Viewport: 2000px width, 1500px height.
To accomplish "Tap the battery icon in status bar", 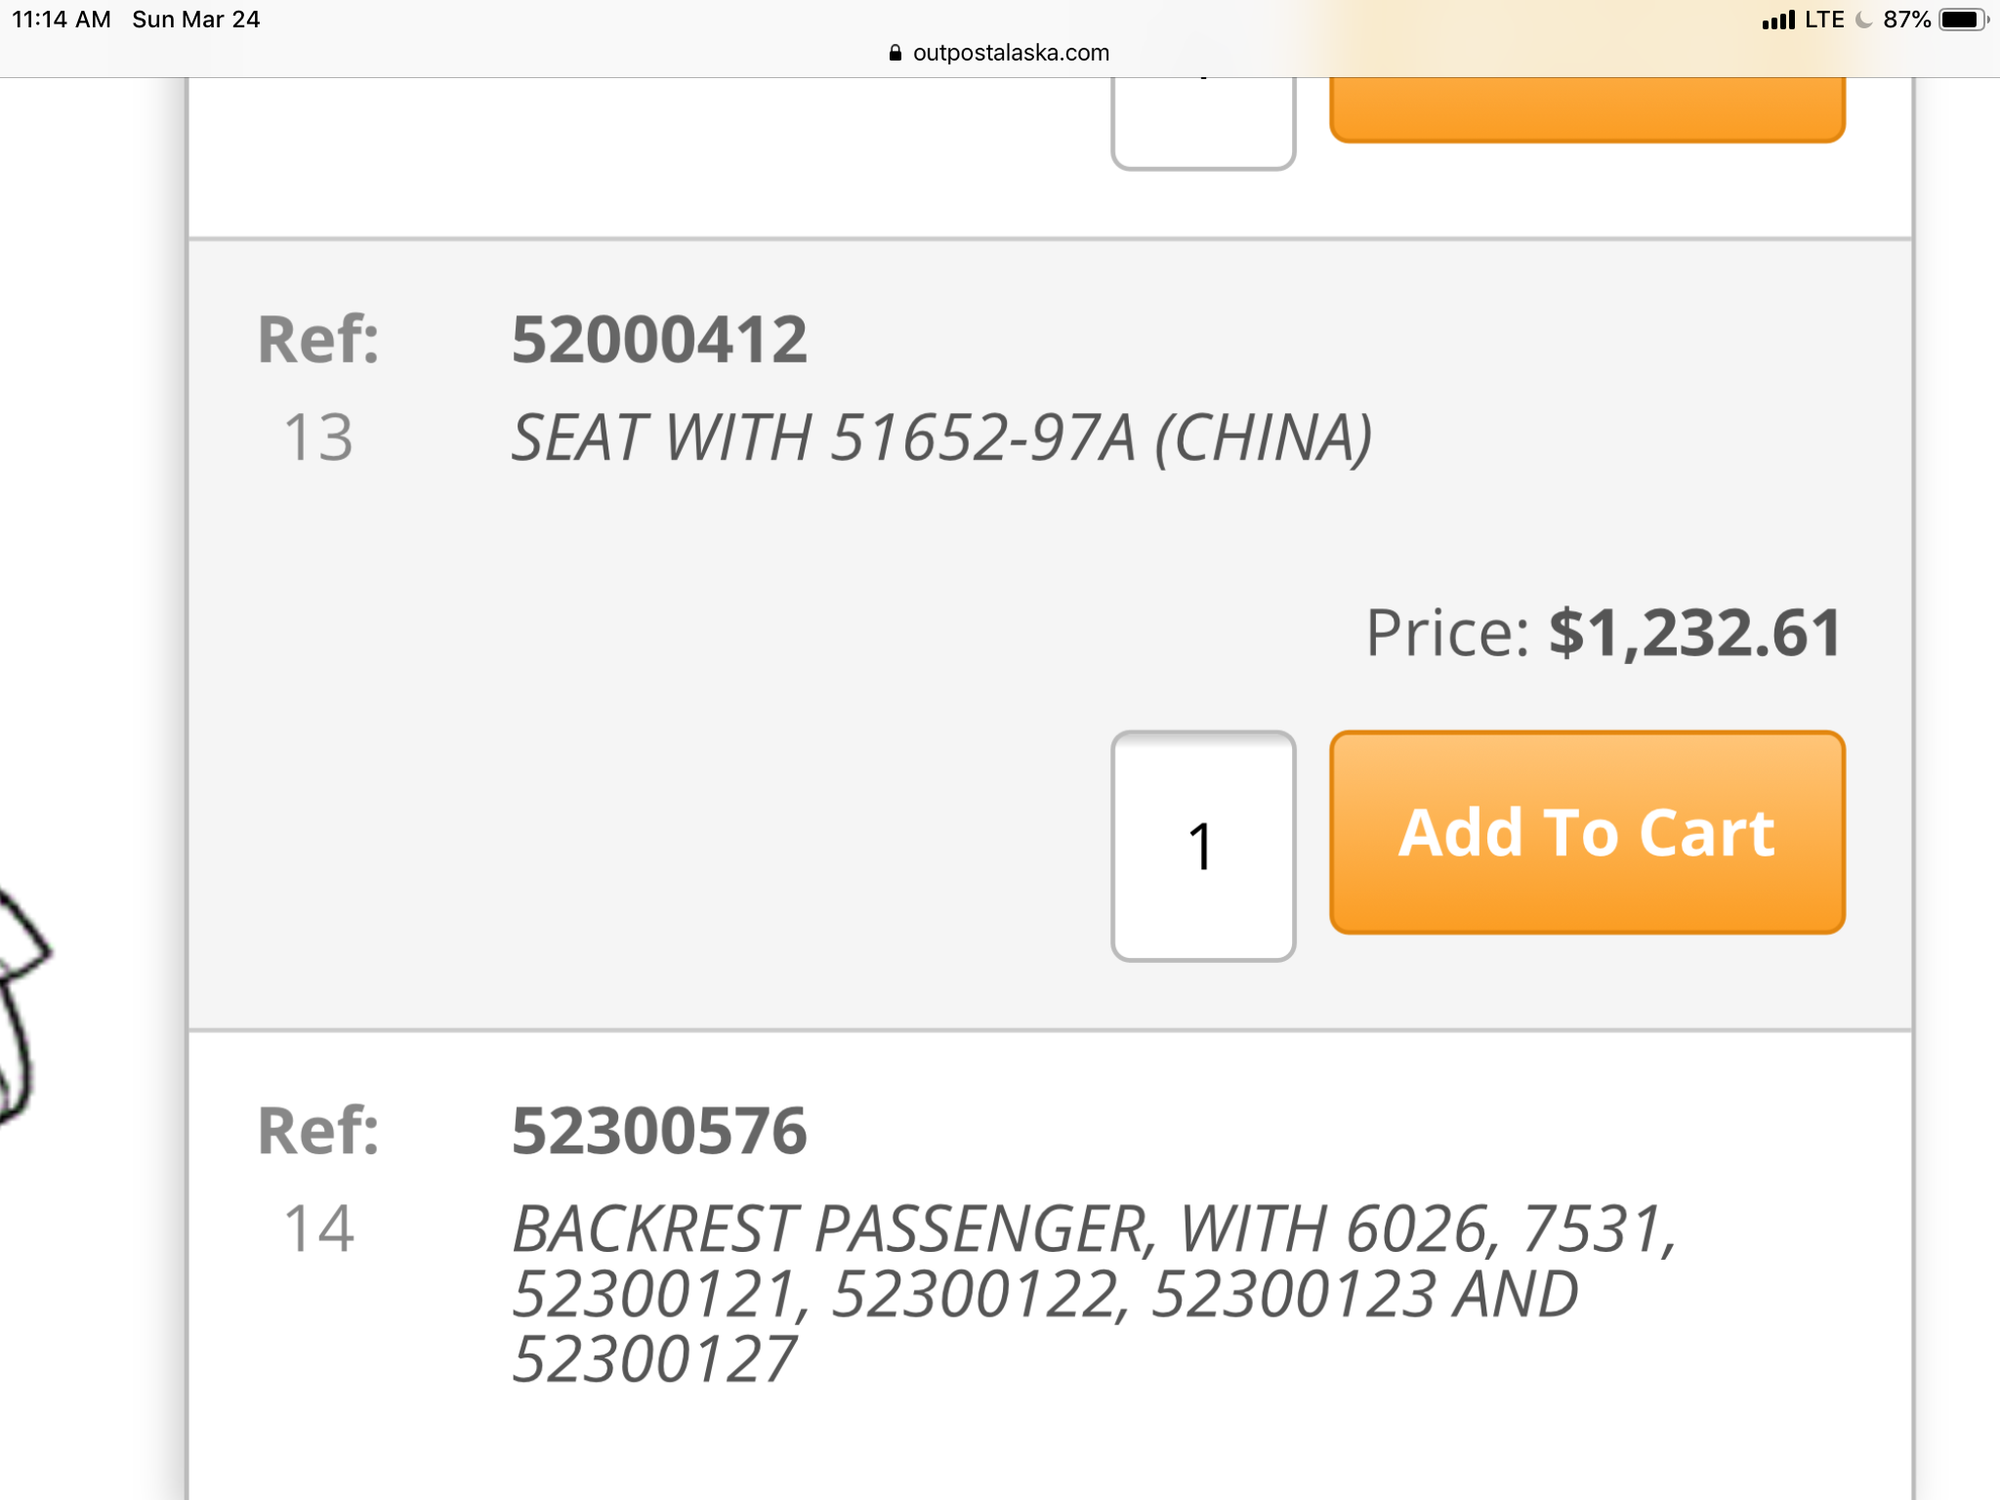I will pos(1962,20).
